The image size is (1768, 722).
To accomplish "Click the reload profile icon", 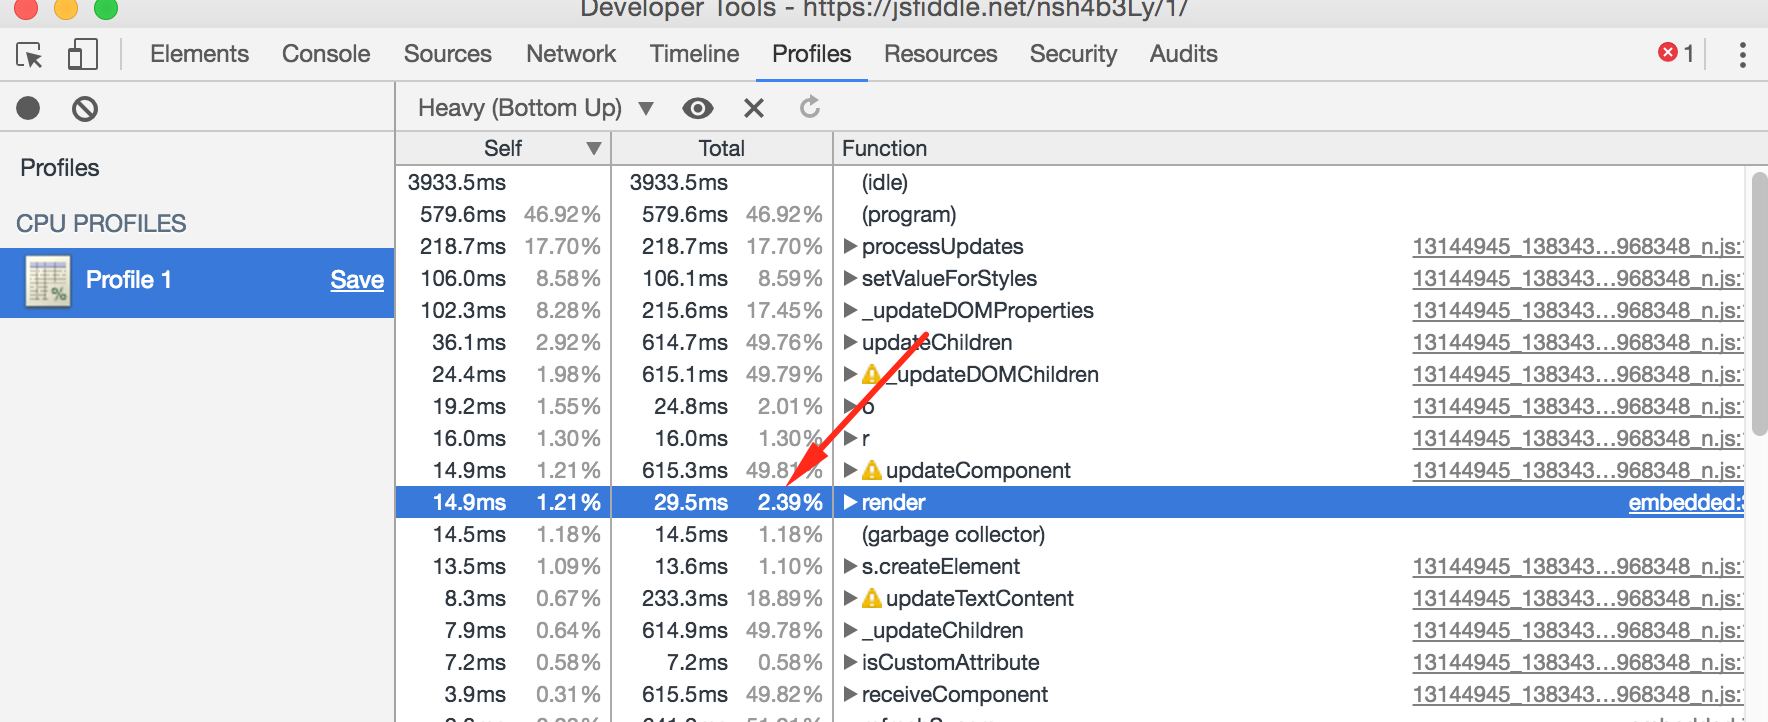I will tap(810, 107).
